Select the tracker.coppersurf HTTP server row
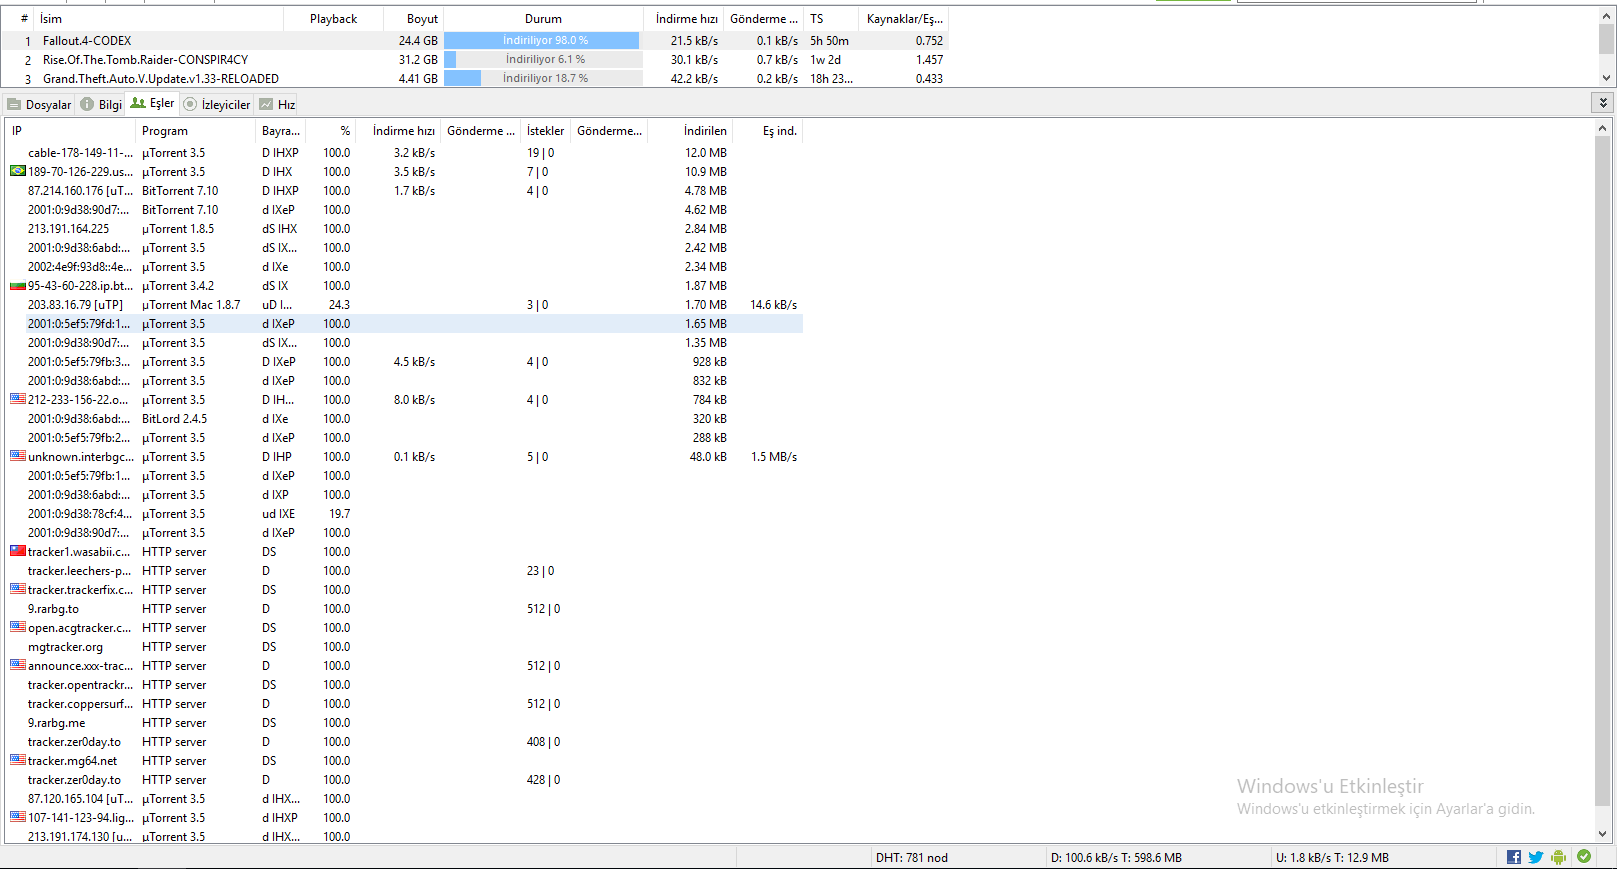The image size is (1617, 869). tap(405, 704)
